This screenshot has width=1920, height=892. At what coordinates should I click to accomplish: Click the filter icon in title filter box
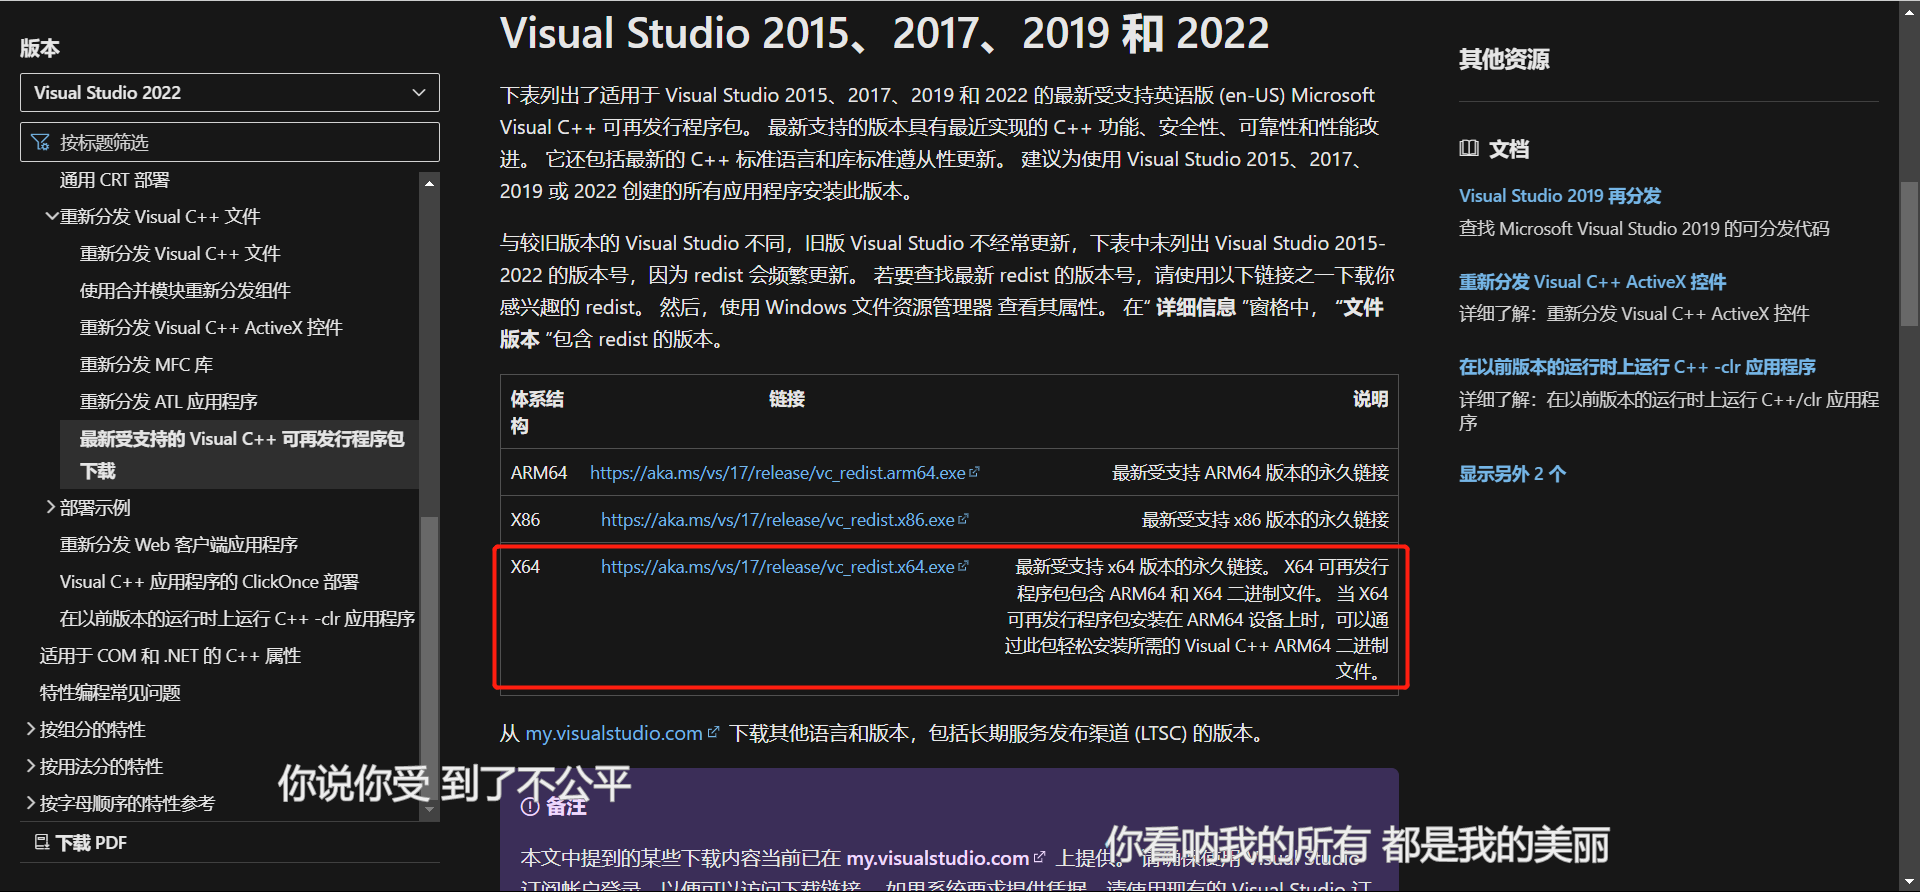pos(41,142)
